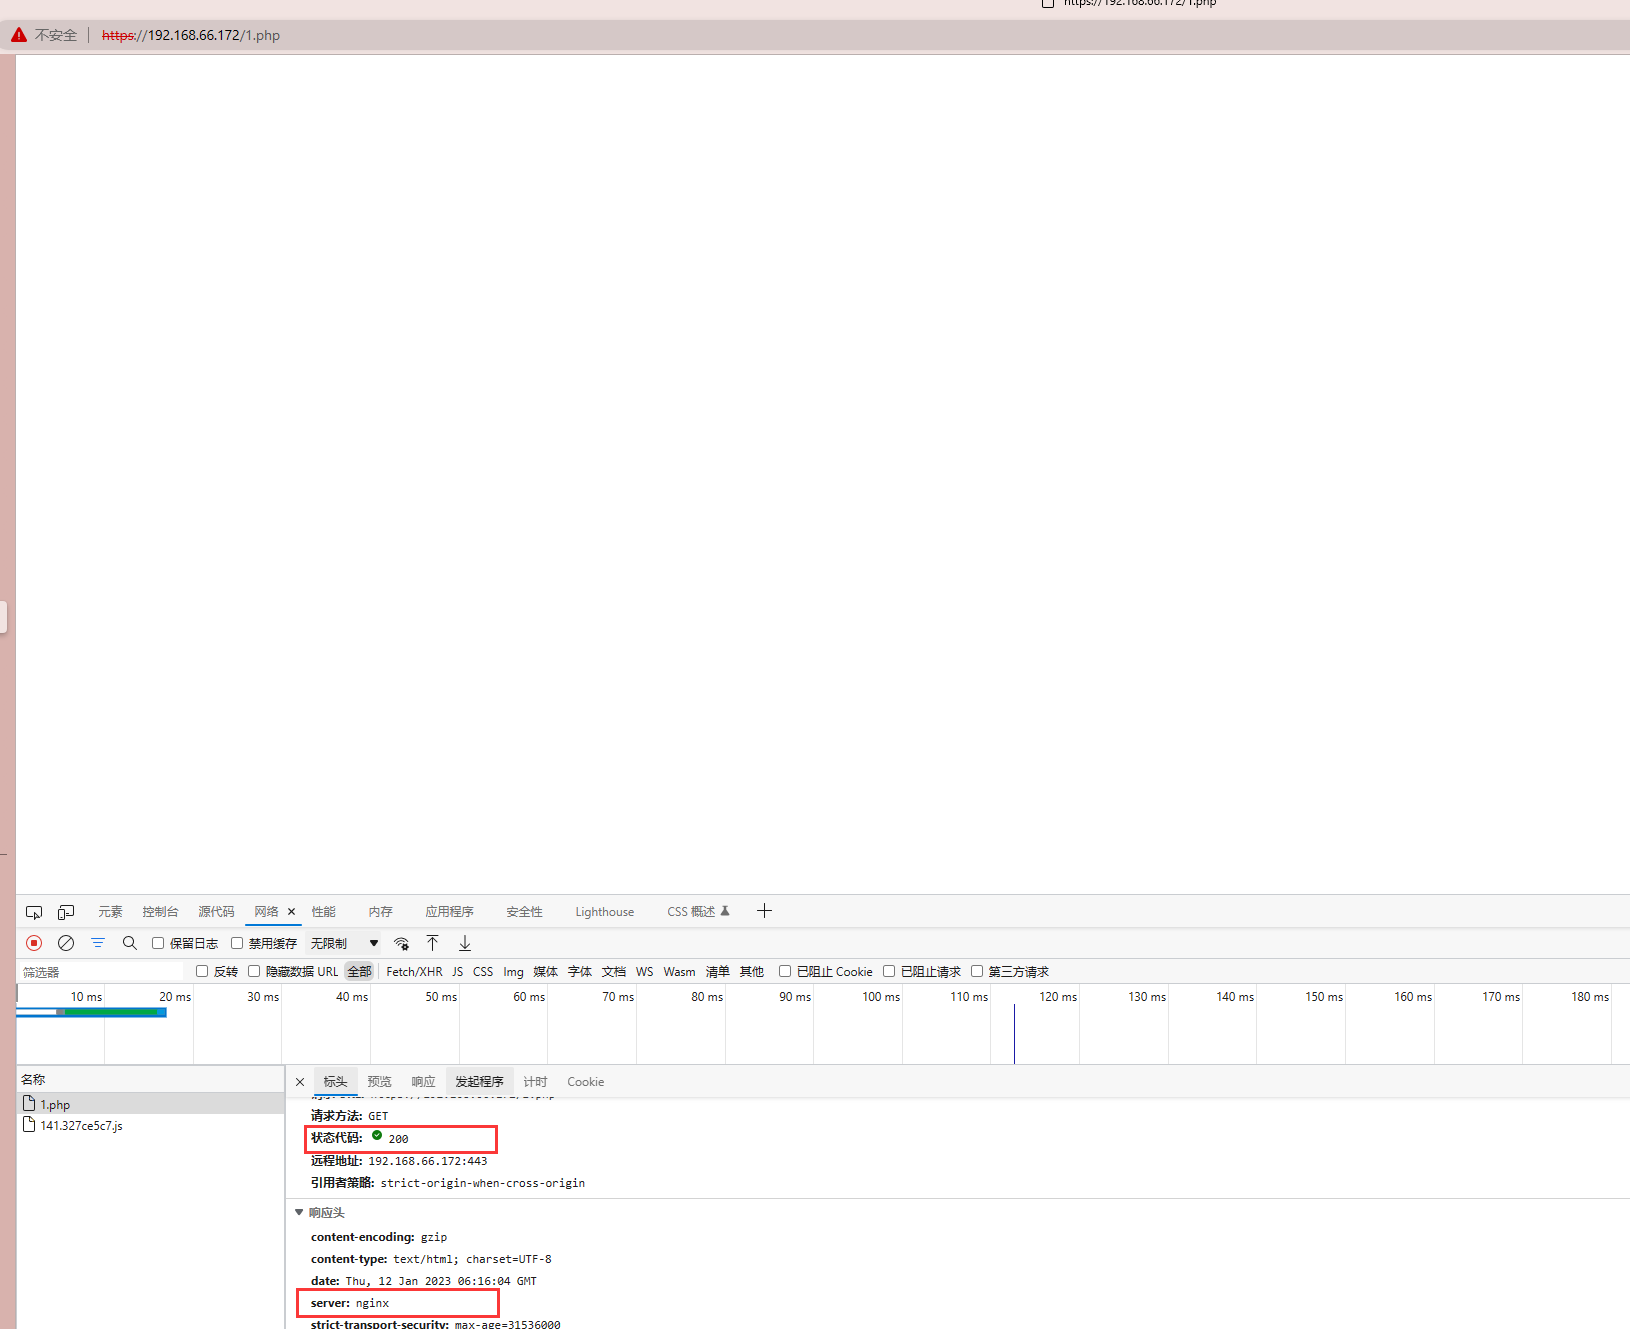Viewport: 1630px width, 1329px height.
Task: Switch to the Cookie request detail tab
Action: tap(586, 1082)
